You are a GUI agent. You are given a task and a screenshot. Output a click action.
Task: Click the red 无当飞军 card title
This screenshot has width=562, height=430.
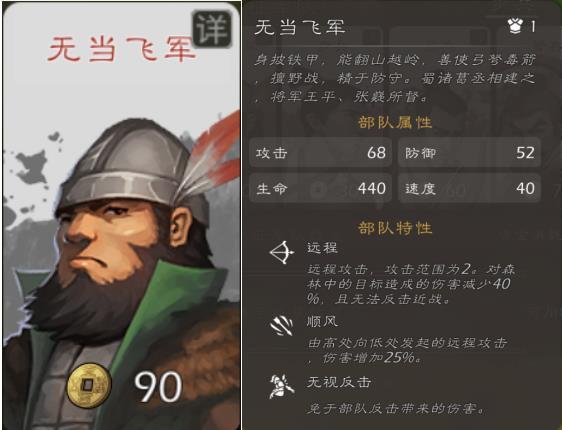(122, 49)
